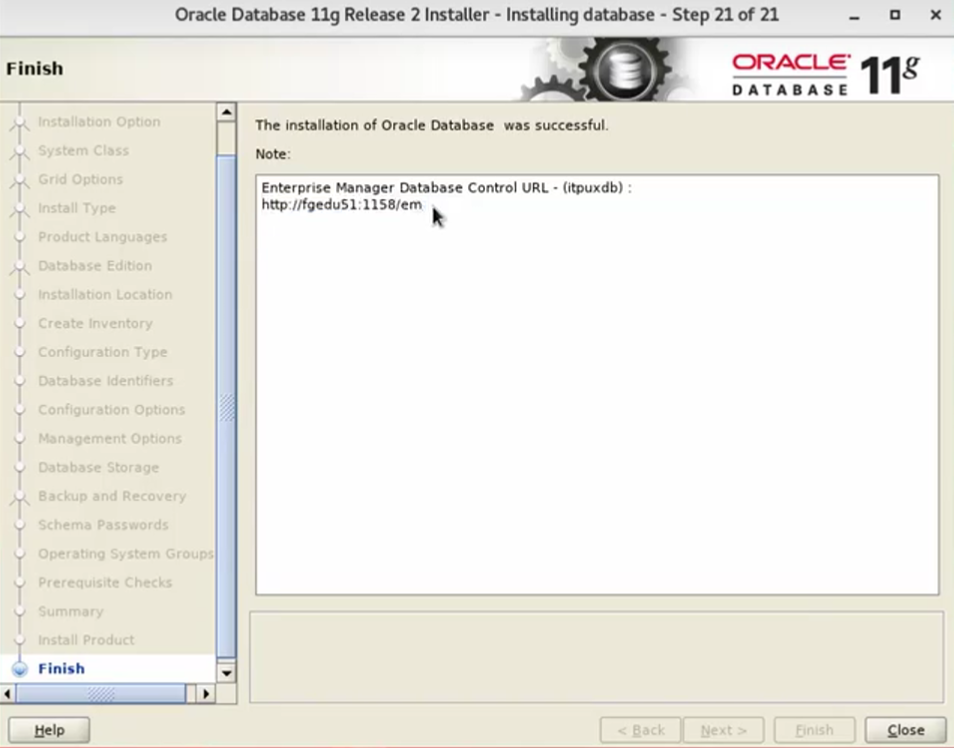Click sidebar scroll down arrow
Image resolution: width=954 pixels, height=748 pixels.
pos(226,673)
